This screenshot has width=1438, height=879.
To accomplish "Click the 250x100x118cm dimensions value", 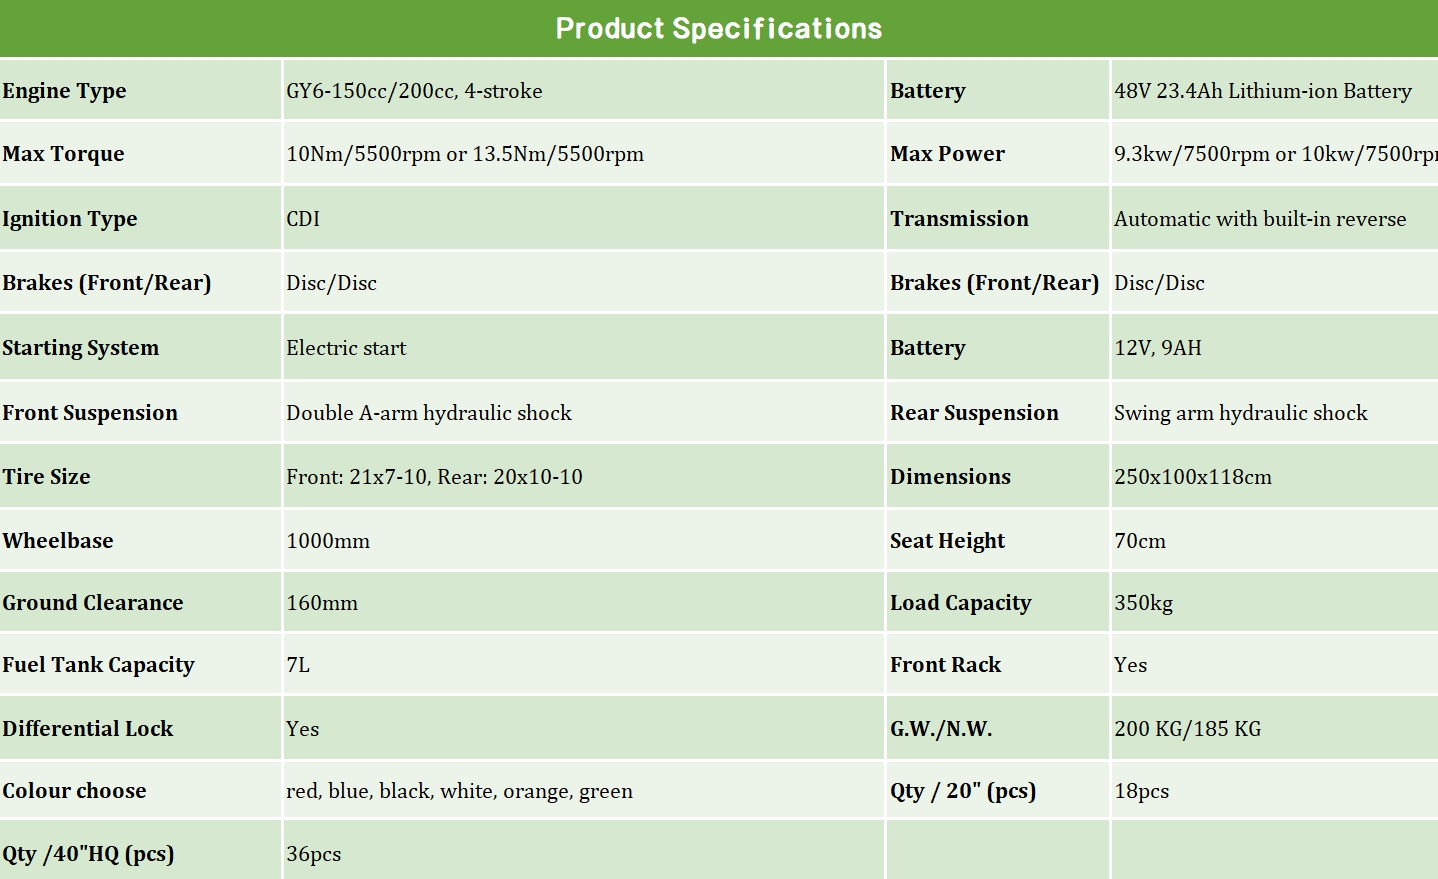I will pyautogui.click(x=1192, y=477).
